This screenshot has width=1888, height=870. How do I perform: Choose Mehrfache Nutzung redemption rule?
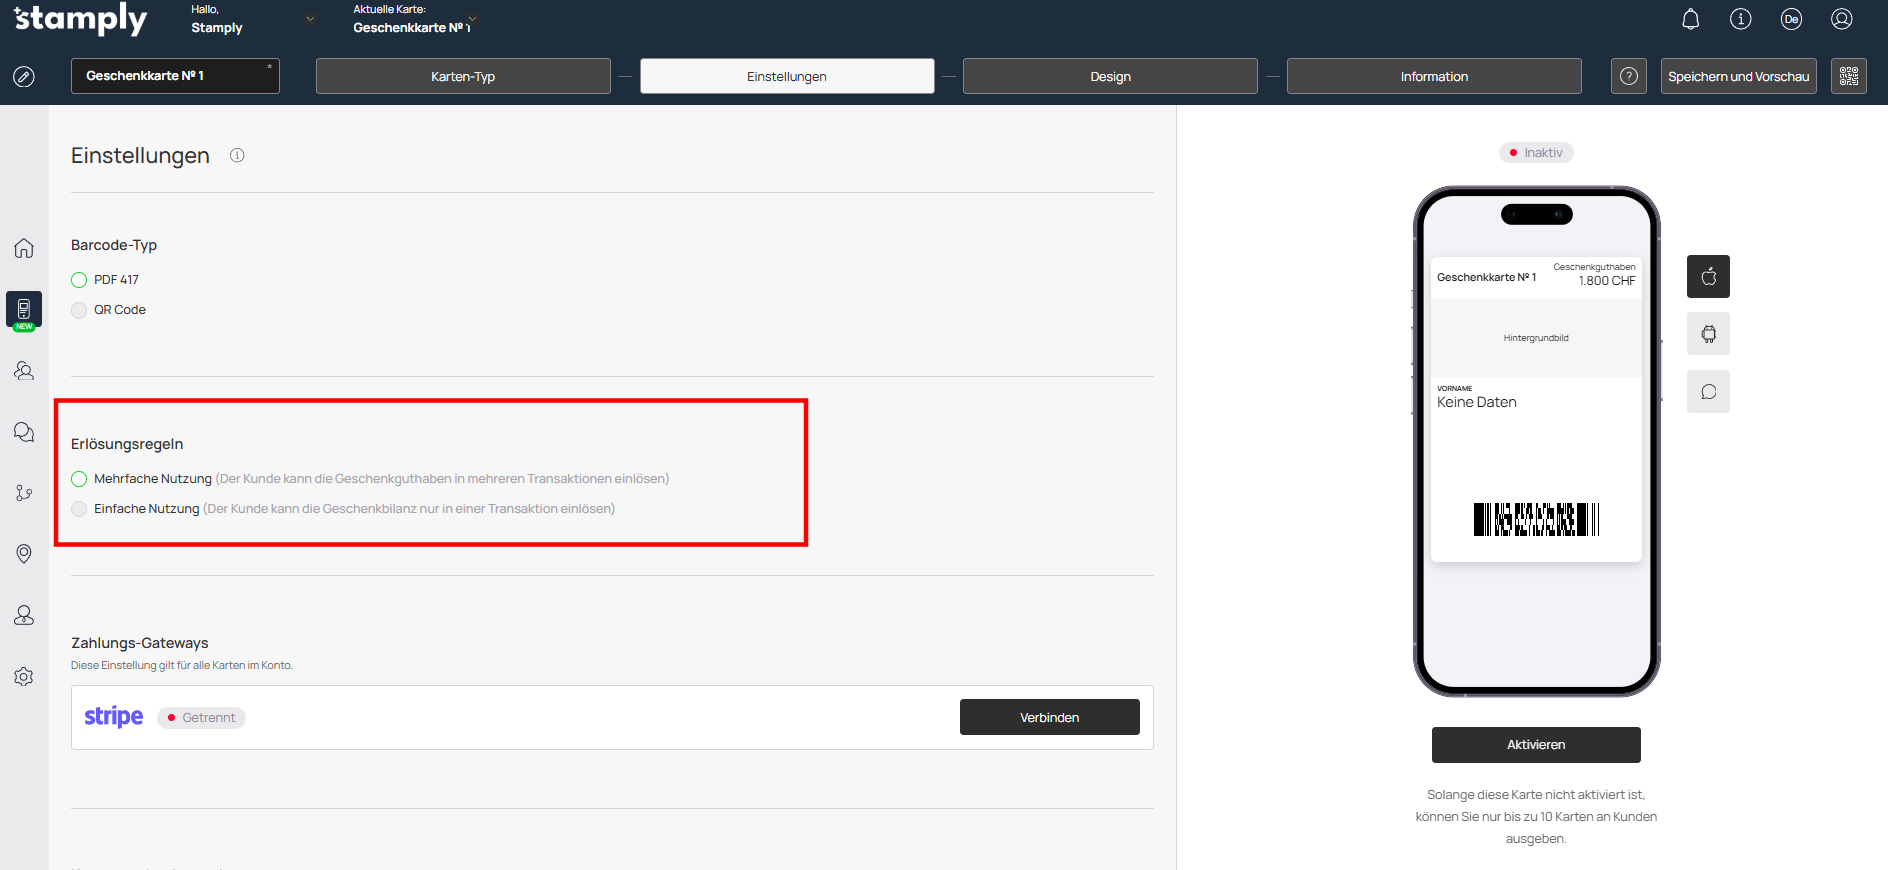click(79, 479)
